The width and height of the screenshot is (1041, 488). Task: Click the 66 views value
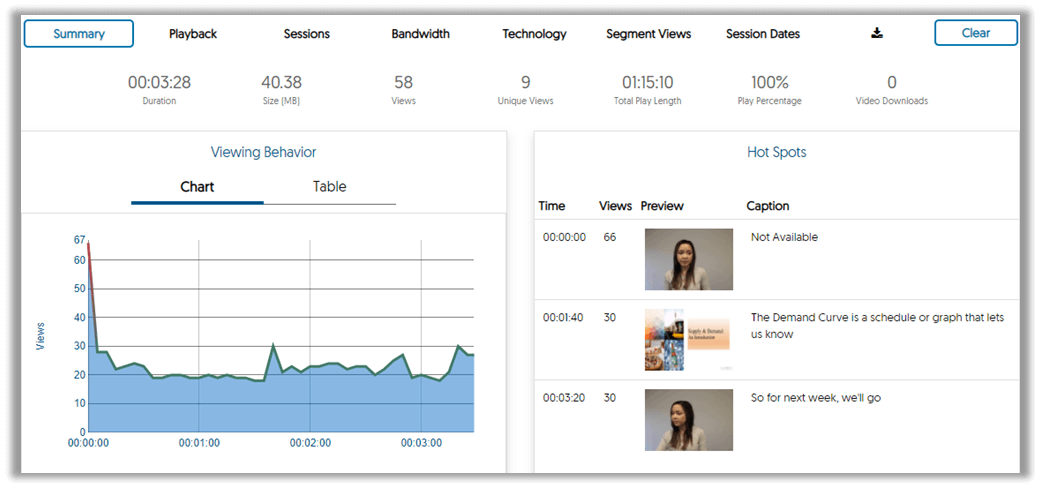pyautogui.click(x=609, y=237)
